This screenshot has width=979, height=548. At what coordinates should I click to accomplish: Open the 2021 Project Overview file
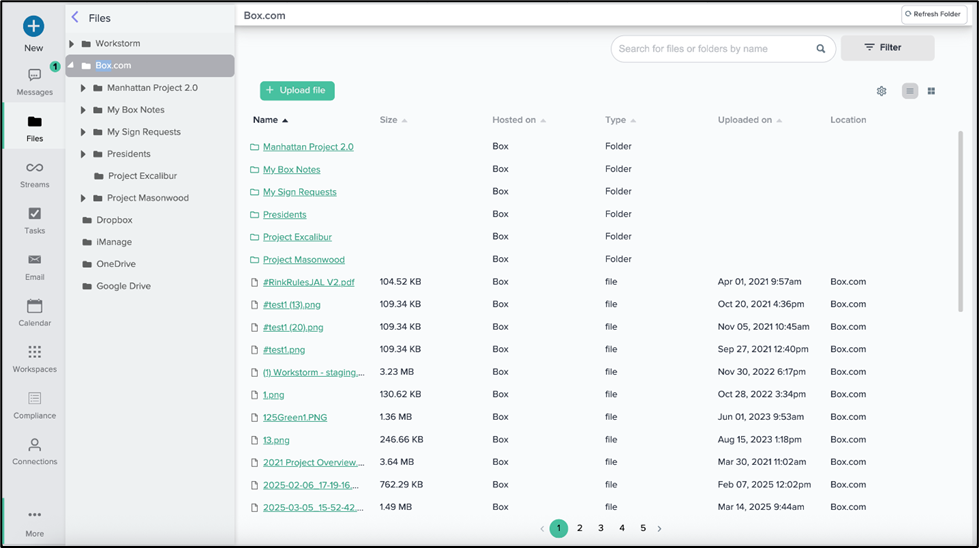(x=313, y=462)
